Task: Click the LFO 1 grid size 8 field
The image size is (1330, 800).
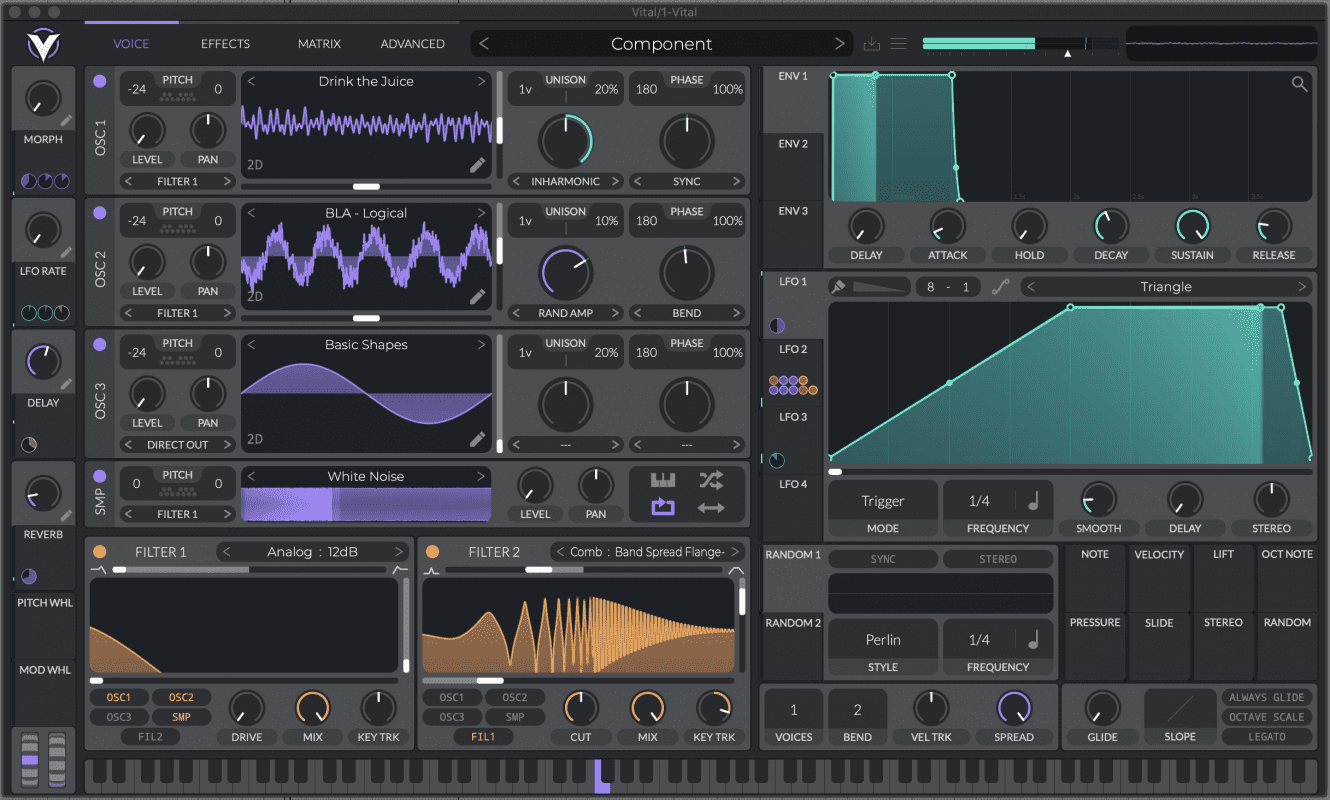Action: [x=931, y=287]
